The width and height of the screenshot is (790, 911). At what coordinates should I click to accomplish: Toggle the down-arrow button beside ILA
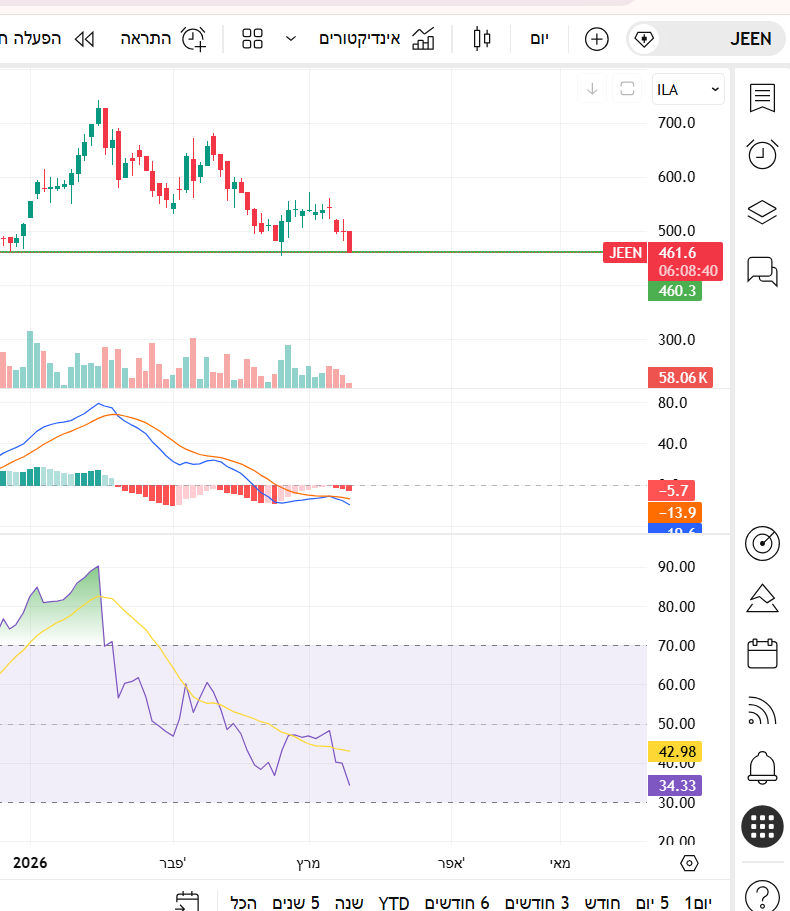pos(592,89)
